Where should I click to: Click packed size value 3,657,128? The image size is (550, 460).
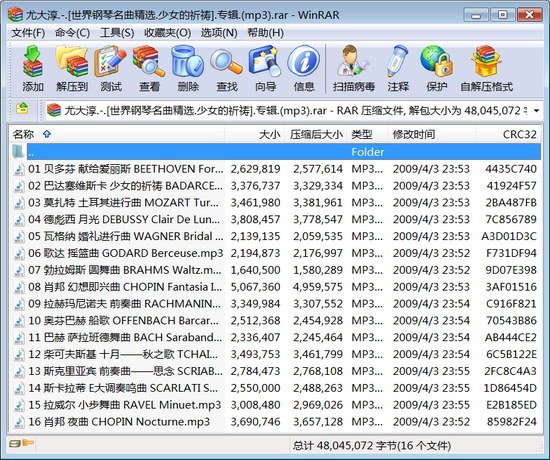point(318,422)
